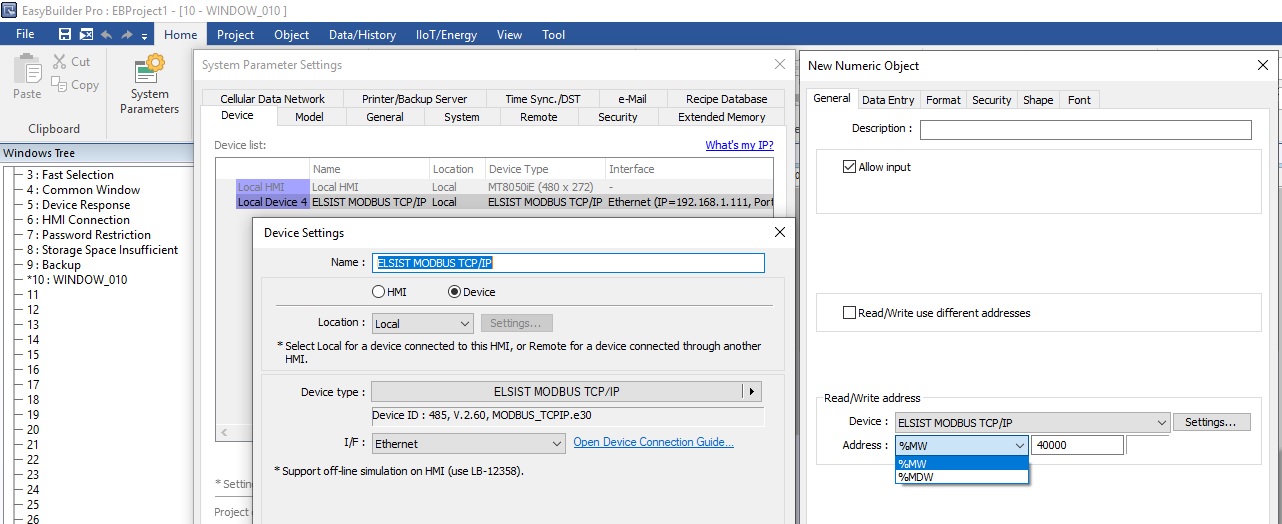
Task: Choose the Device radio button
Action: click(x=455, y=292)
